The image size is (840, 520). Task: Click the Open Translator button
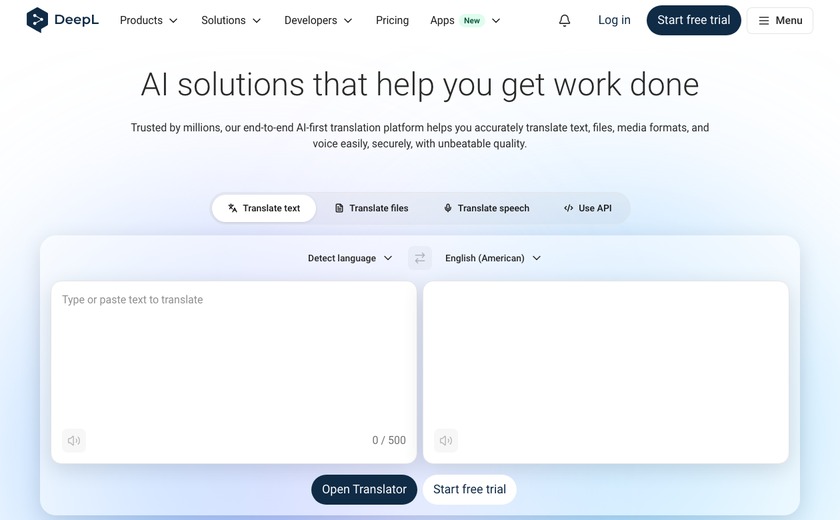(x=364, y=489)
